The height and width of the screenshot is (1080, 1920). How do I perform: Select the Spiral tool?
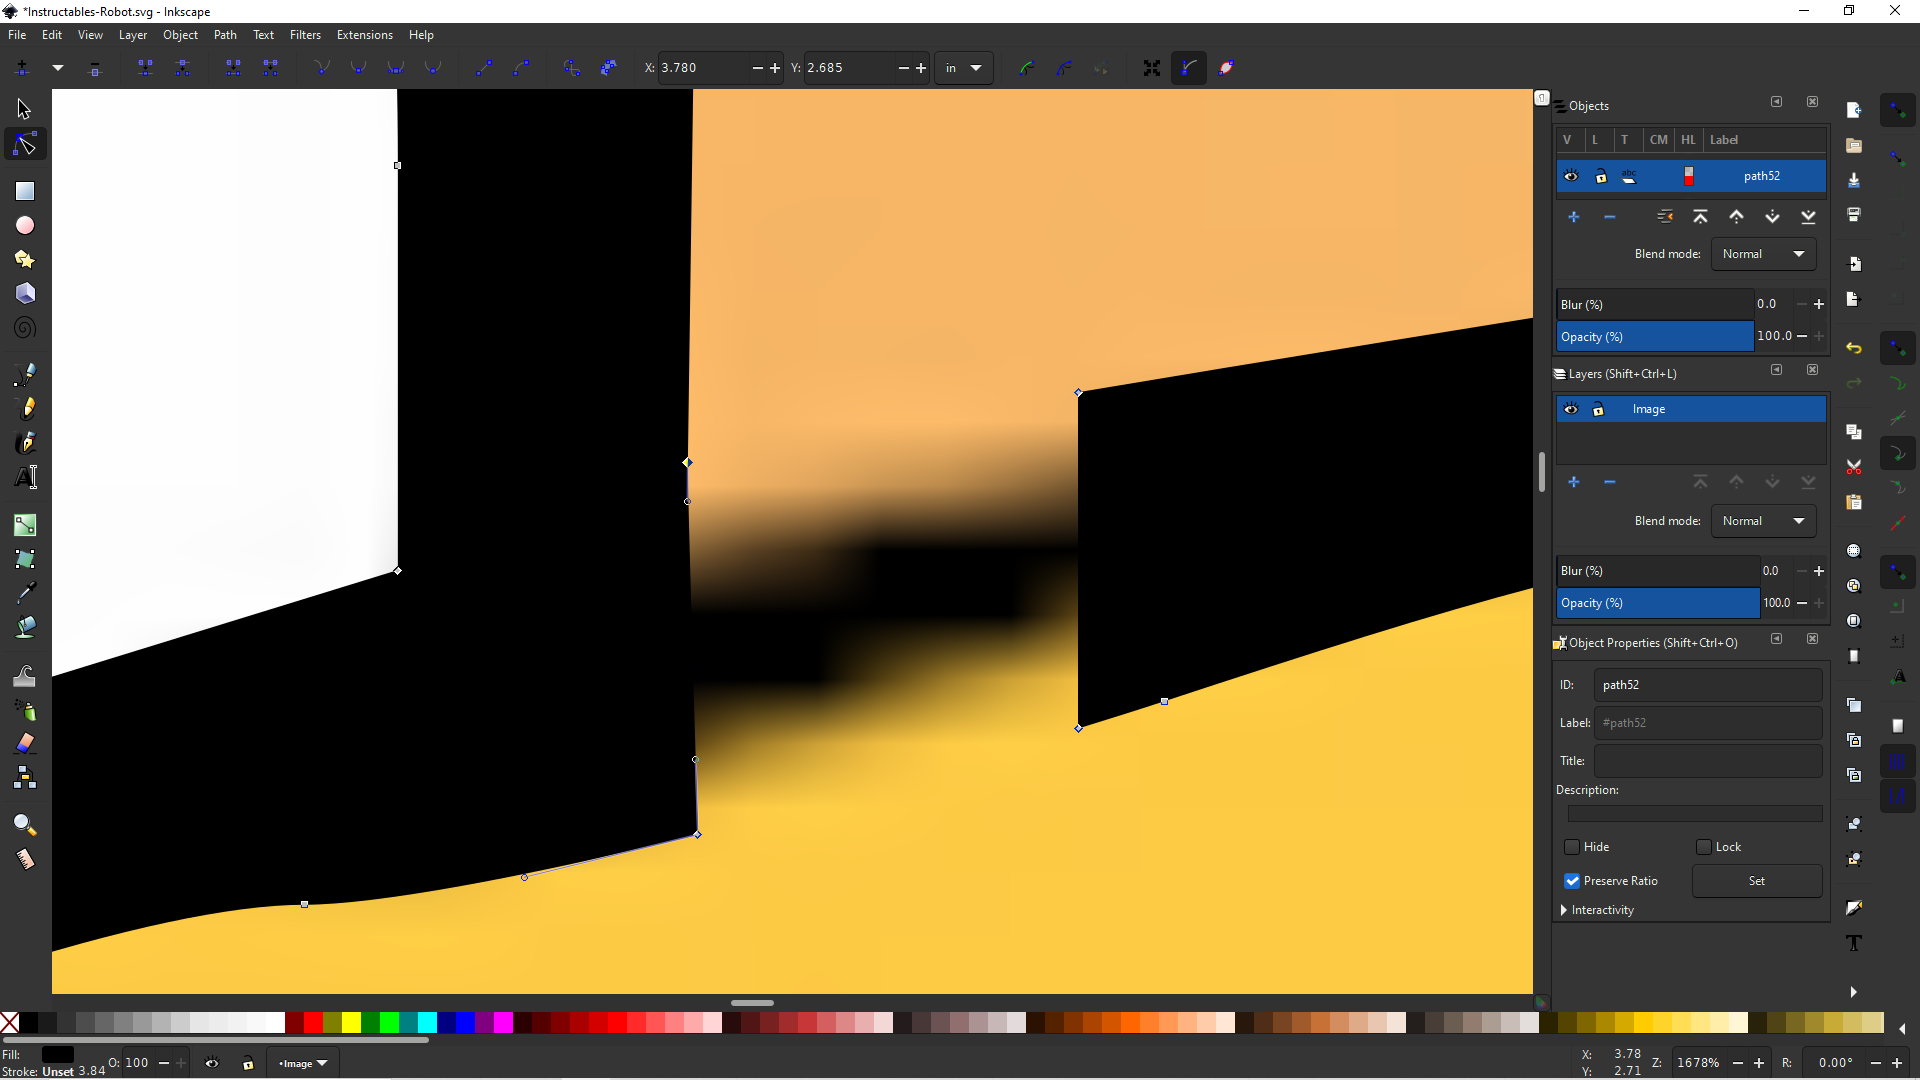click(x=25, y=328)
